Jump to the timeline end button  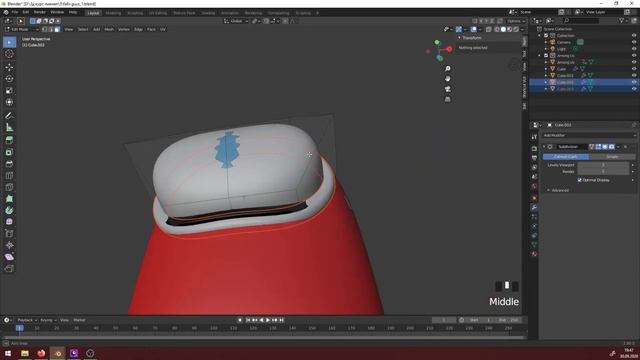click(281, 320)
